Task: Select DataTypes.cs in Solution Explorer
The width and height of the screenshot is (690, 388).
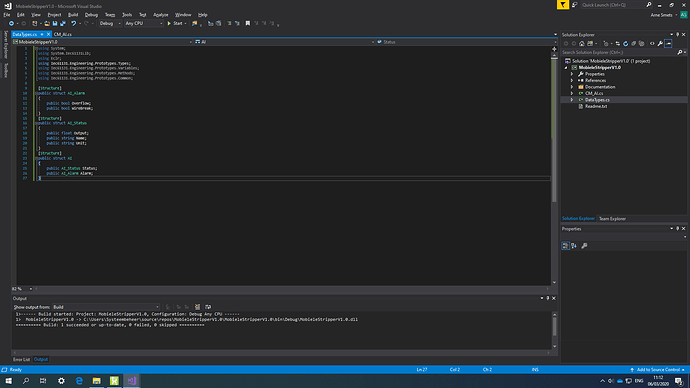Action: (597, 100)
